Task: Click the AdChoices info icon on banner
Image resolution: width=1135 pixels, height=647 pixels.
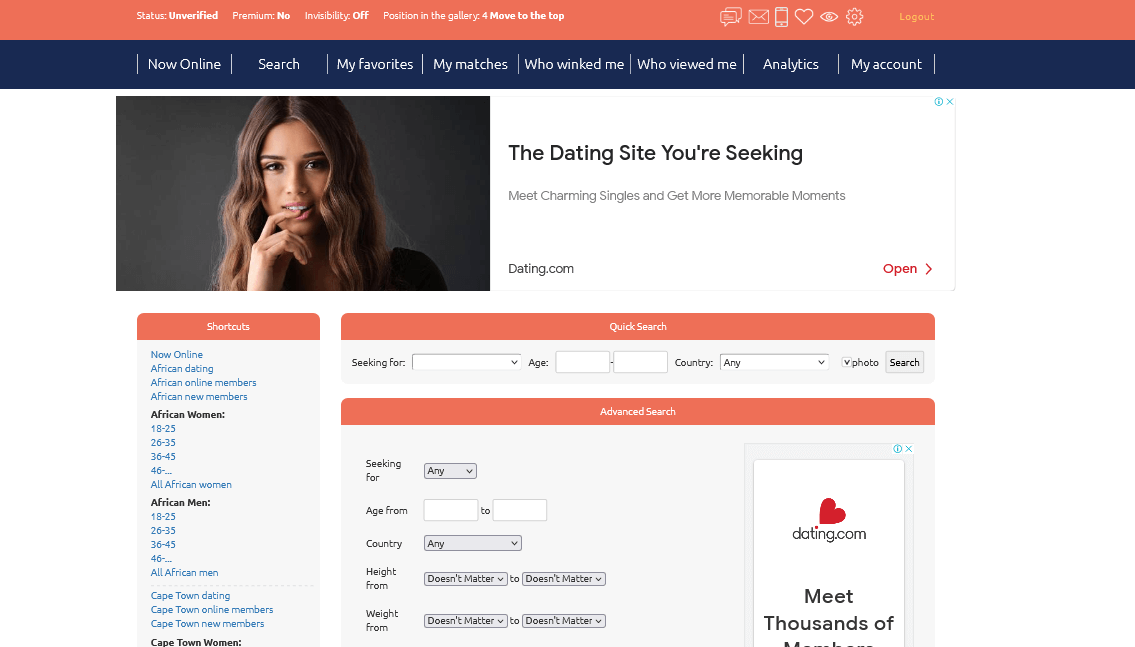Action: [x=939, y=101]
